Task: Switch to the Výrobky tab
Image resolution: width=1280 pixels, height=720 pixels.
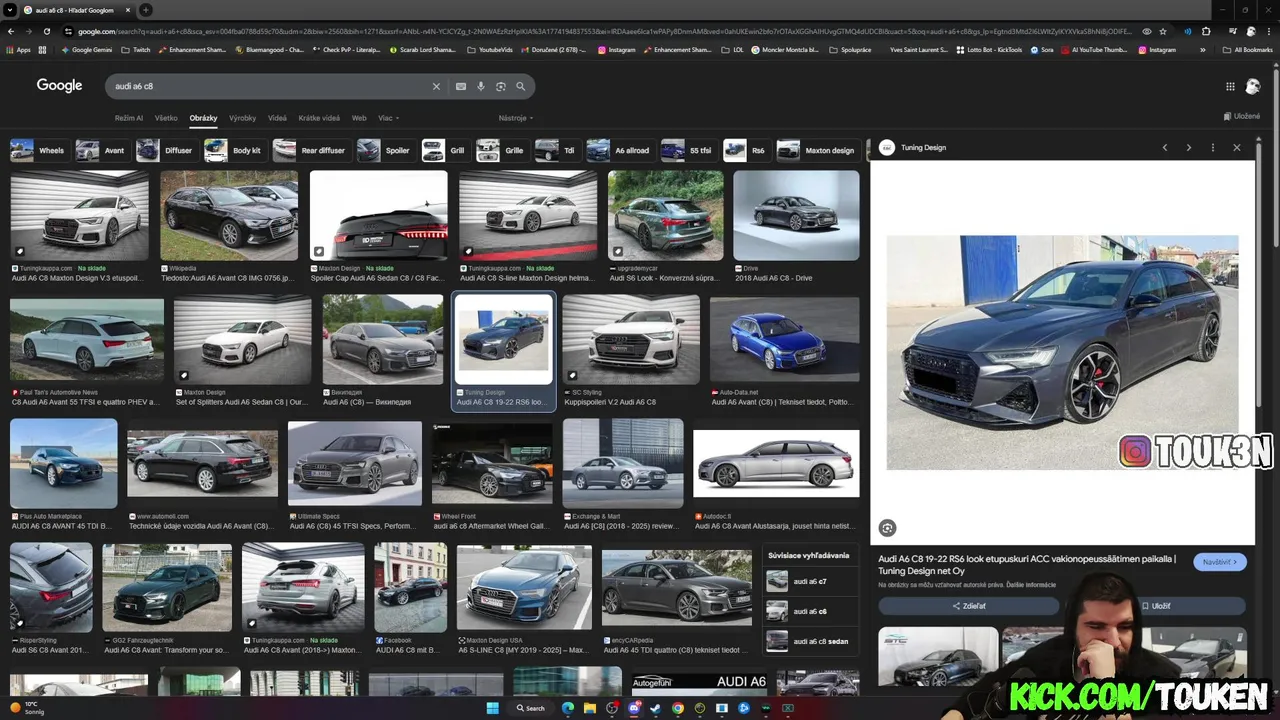Action: [x=242, y=118]
